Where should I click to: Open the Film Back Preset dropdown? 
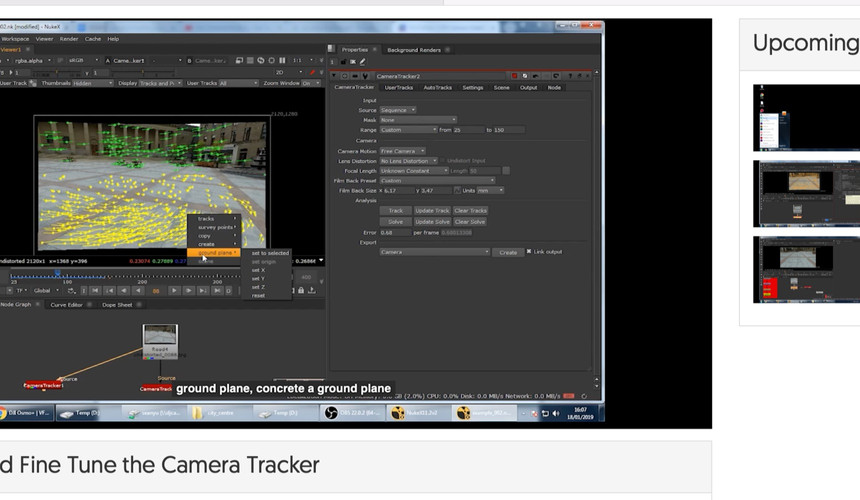coord(437,181)
